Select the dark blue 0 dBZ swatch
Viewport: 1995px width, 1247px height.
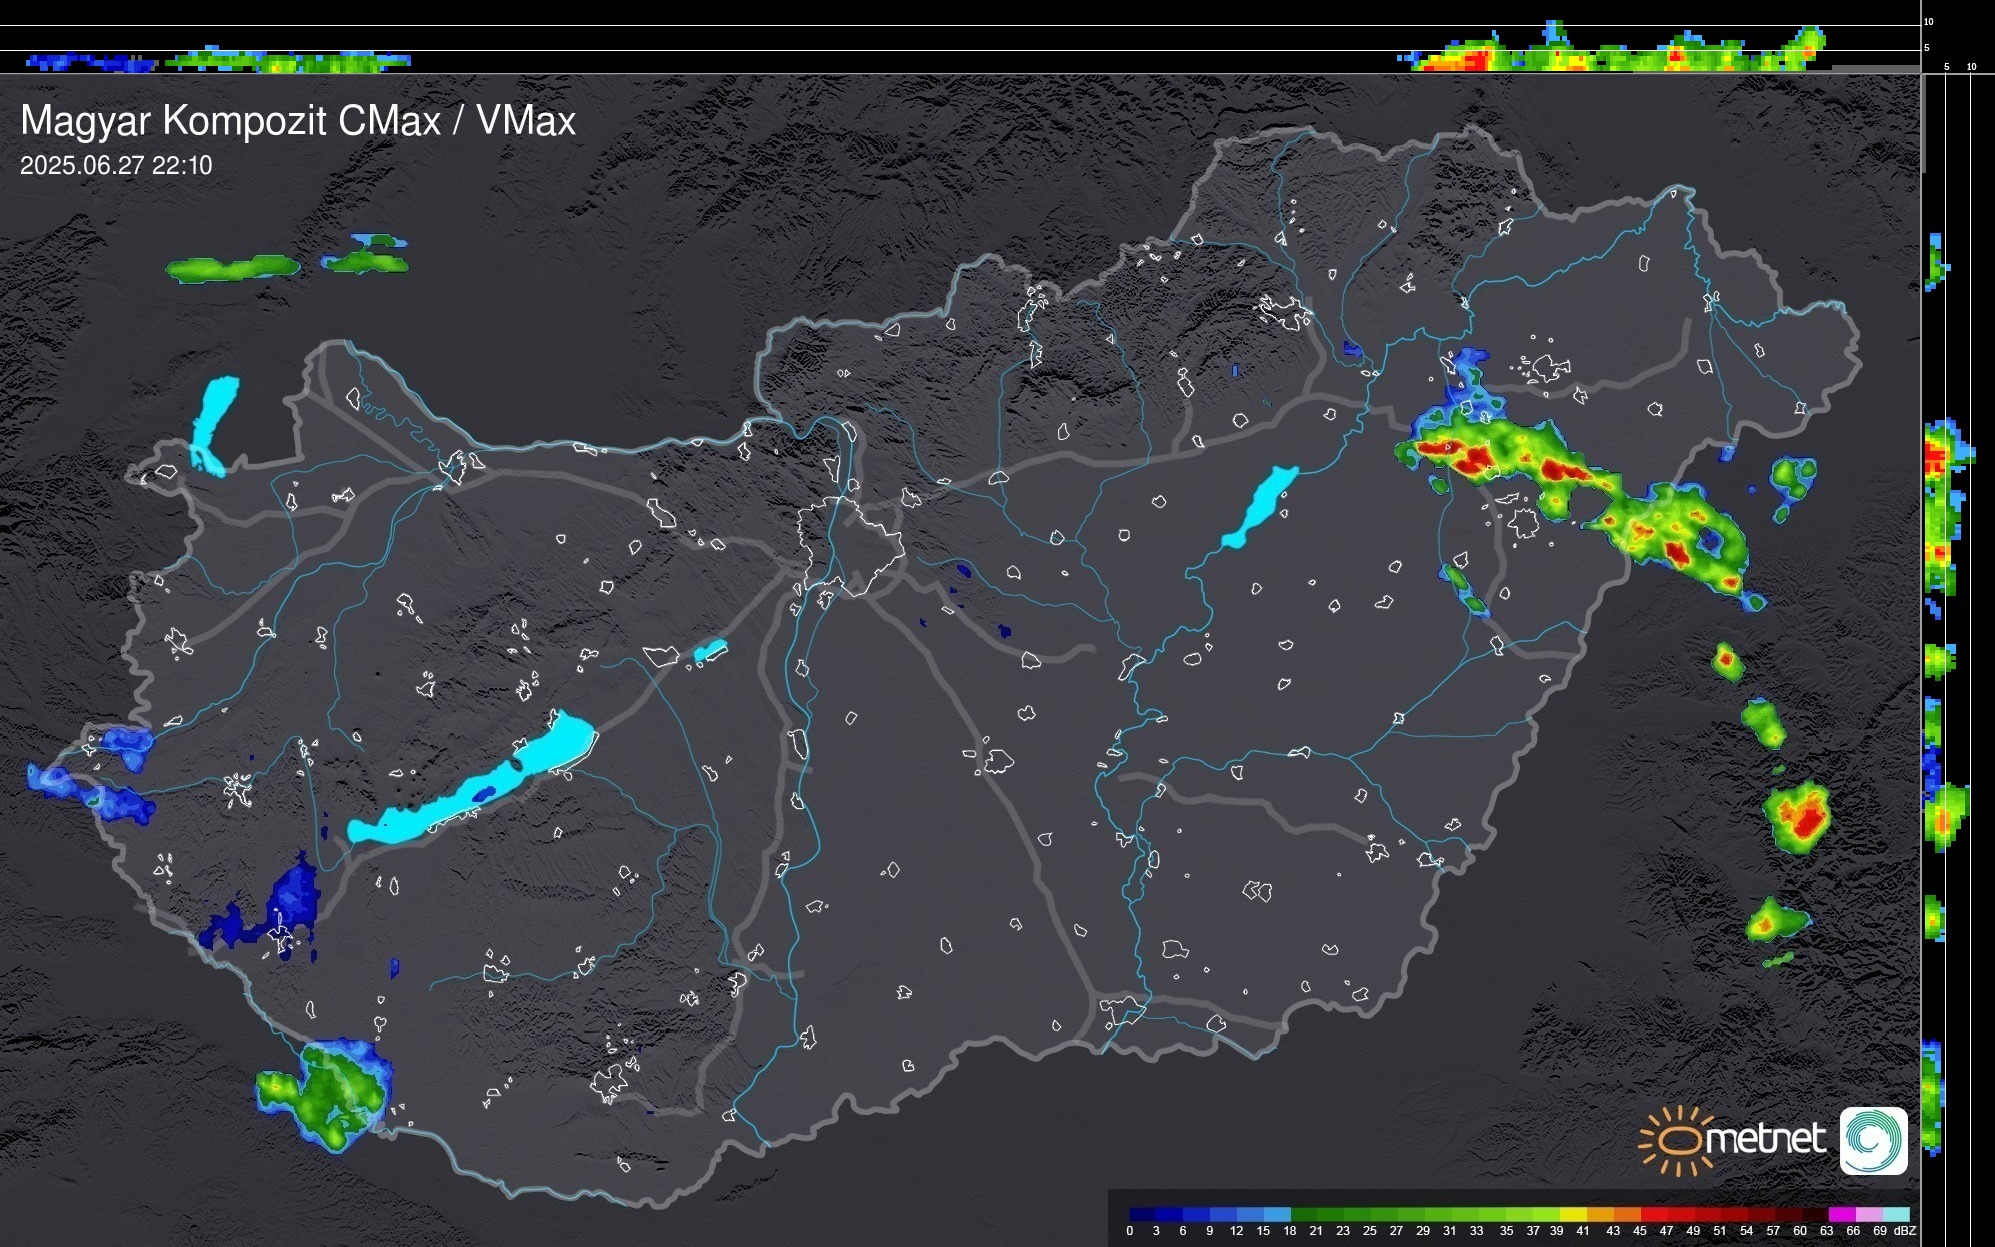click(1142, 1214)
